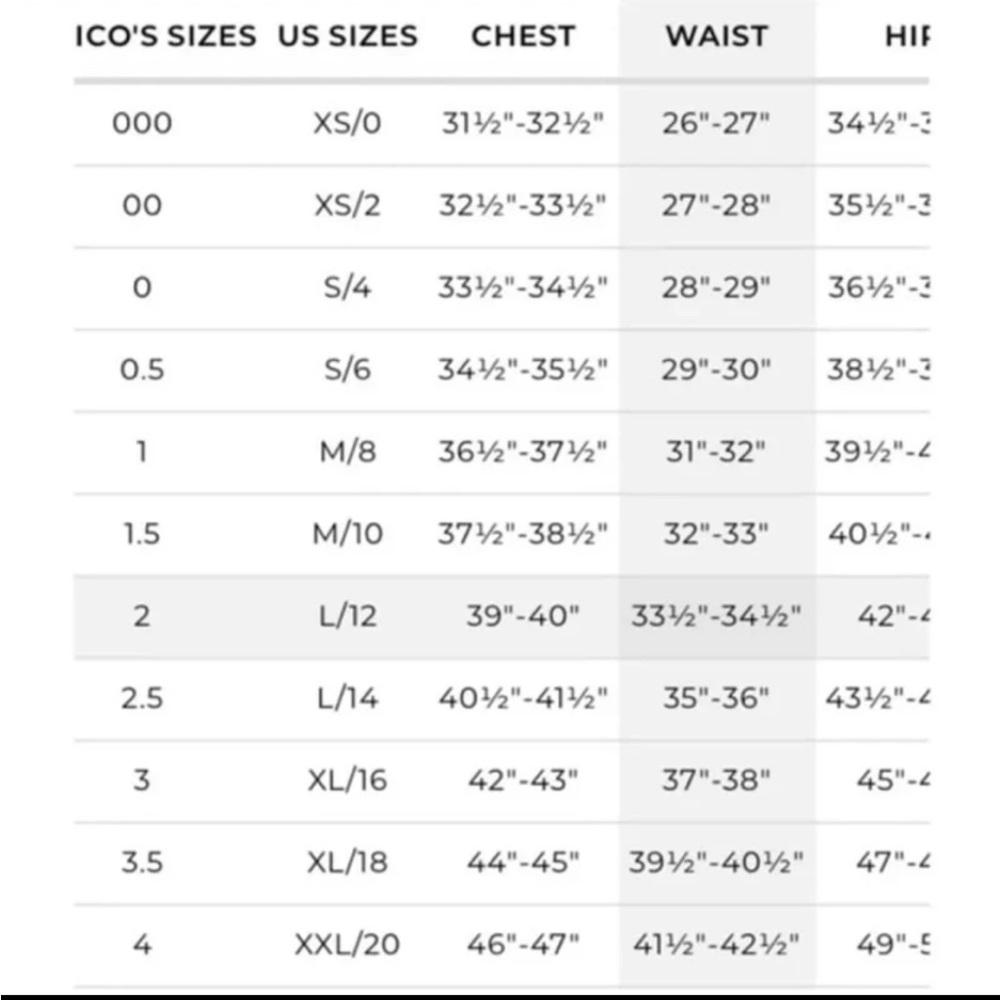Select the 46"-47" chest measurement

[522, 944]
